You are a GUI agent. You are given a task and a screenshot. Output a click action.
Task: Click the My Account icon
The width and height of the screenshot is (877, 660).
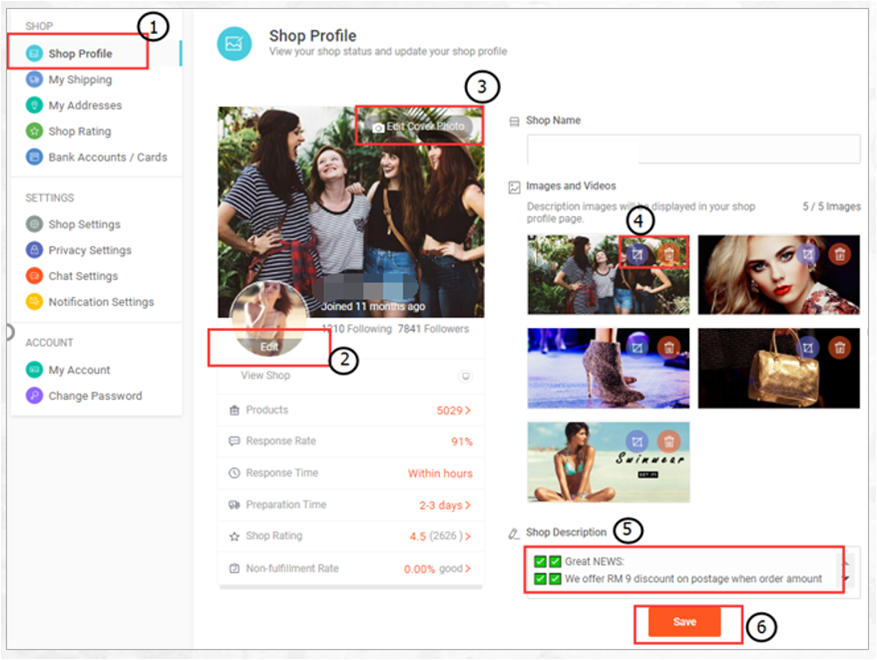(x=34, y=370)
